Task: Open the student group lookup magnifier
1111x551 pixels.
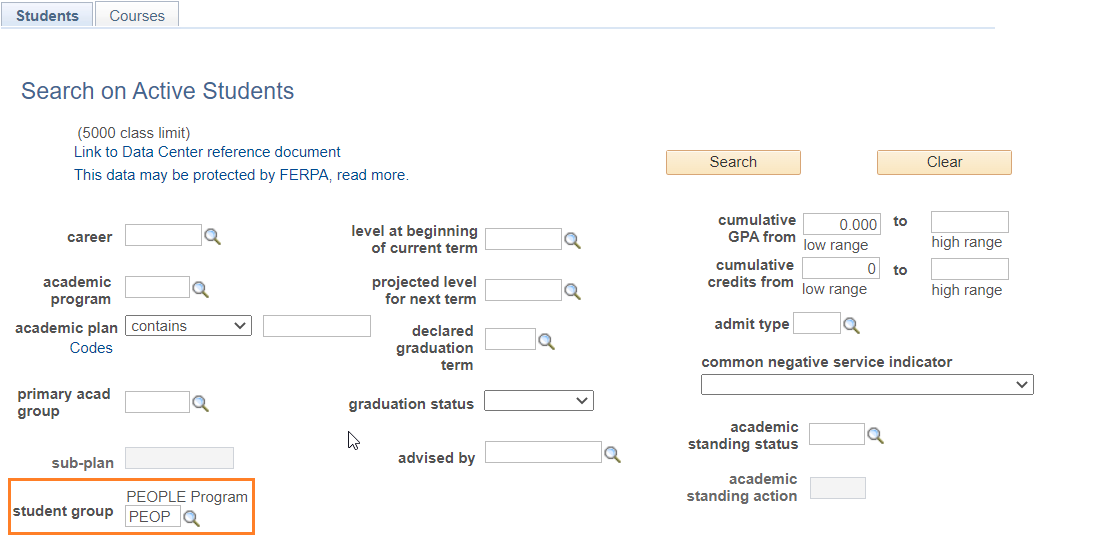Action: pos(191,518)
